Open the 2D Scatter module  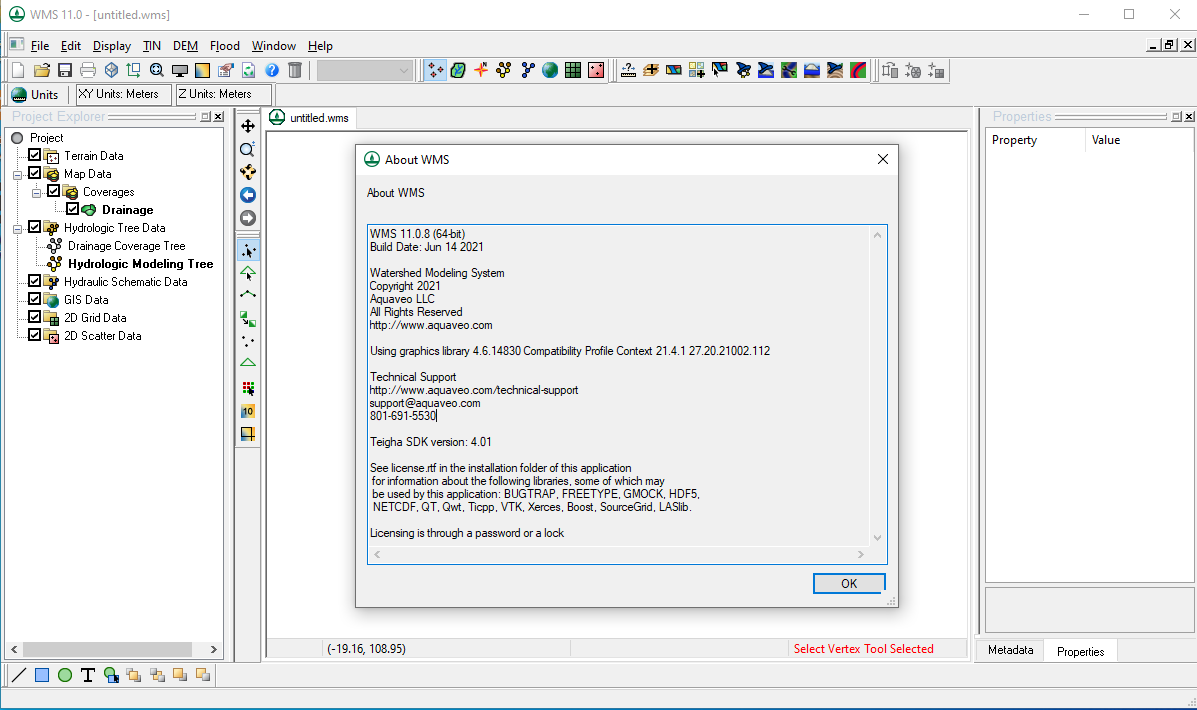[596, 70]
